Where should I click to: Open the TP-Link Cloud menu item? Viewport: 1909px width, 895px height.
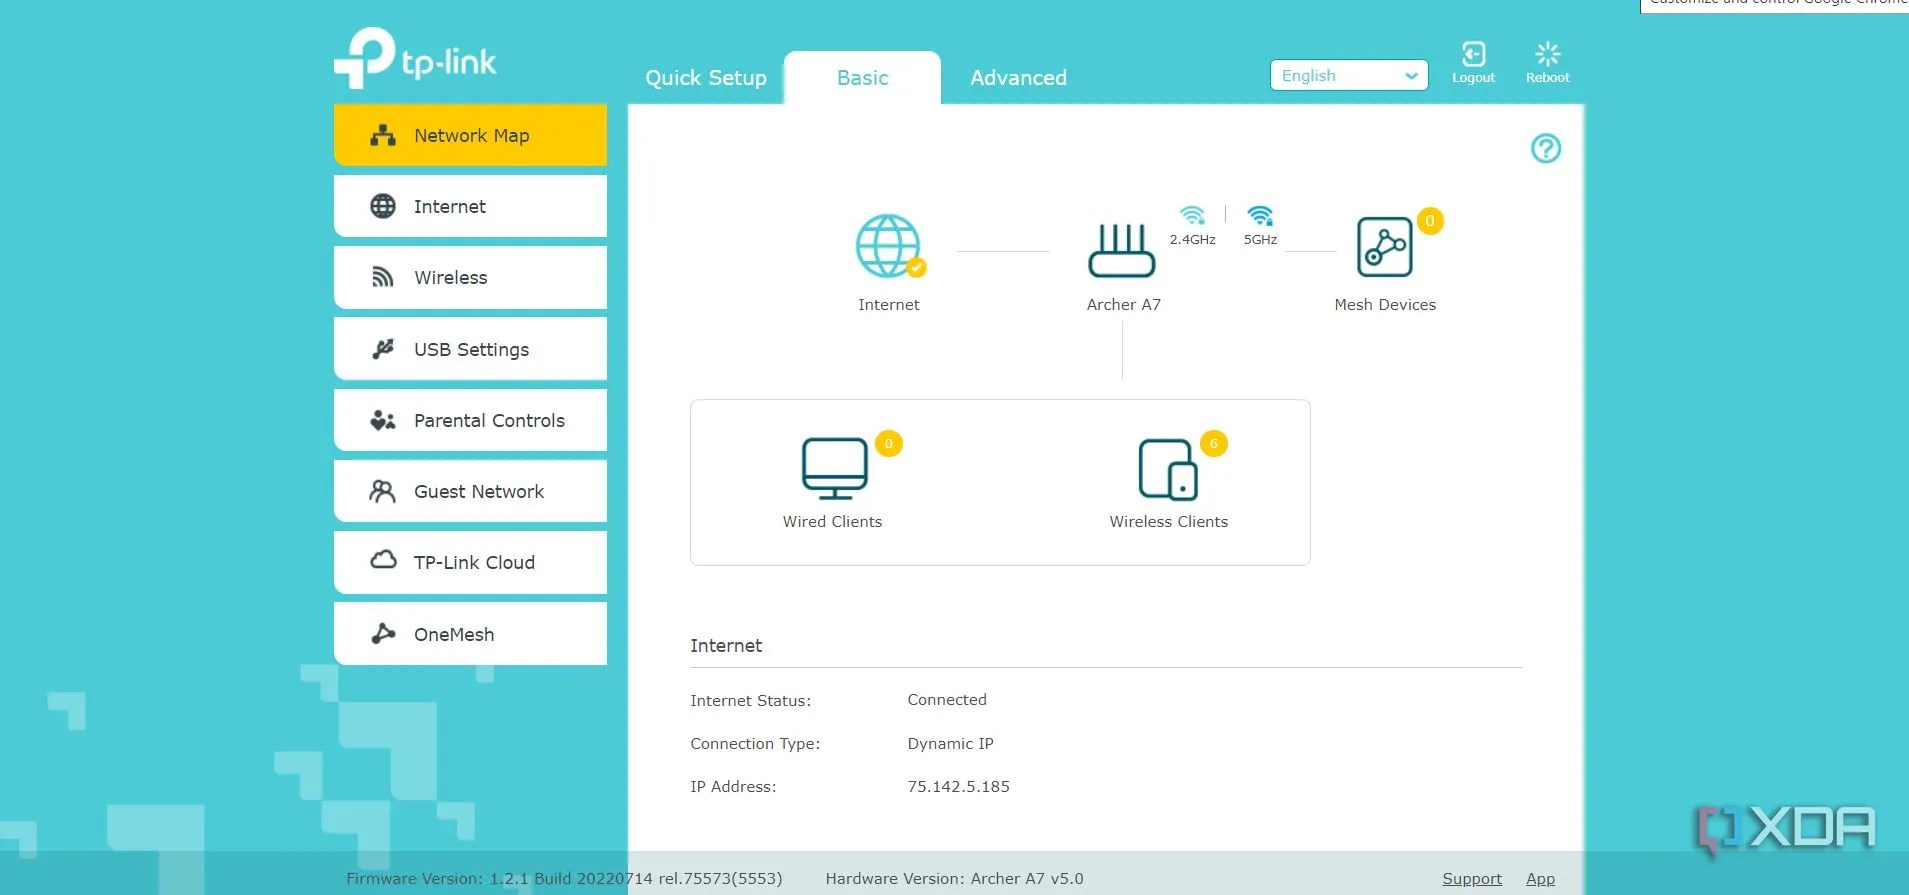click(470, 562)
